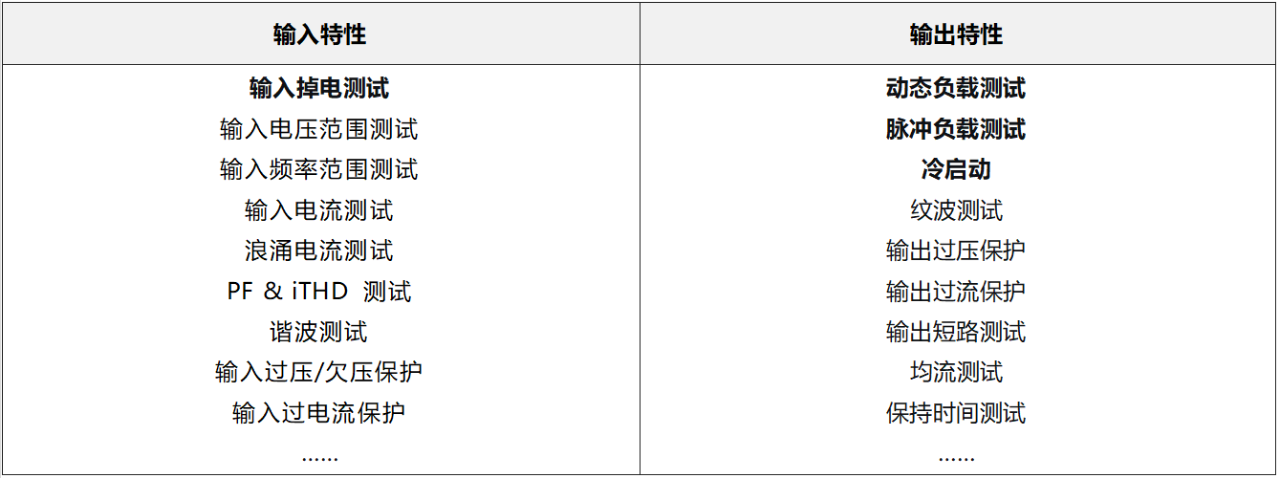Click on 输入过电流保护
This screenshot has width=1278, height=478.
319,413
